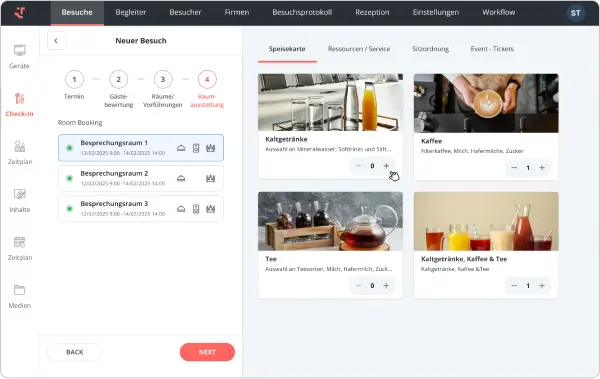This screenshot has height=379, width=600.
Task: Decrease Kaltgetränke quantity with minus
Action: pyautogui.click(x=358, y=166)
